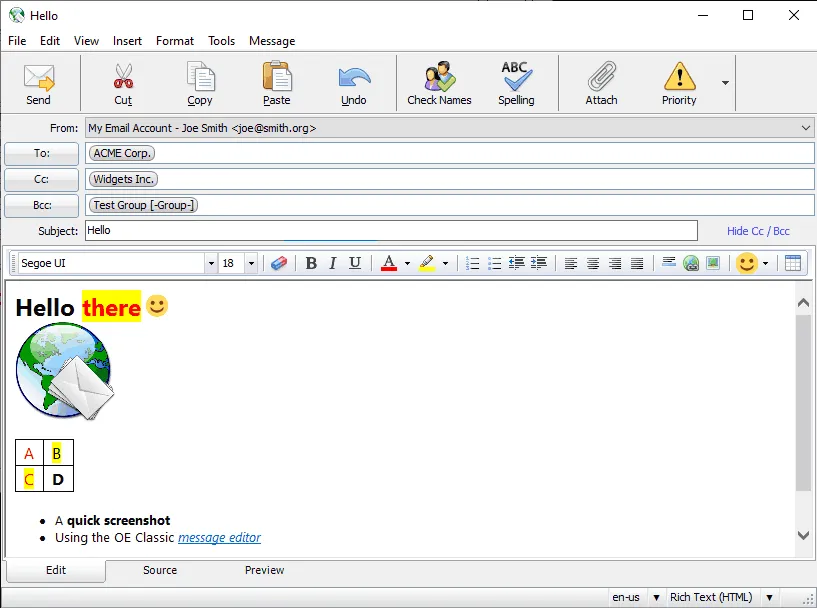Viewport: 817px width, 608px height.
Task: Toggle underline formatting
Action: click(353, 263)
